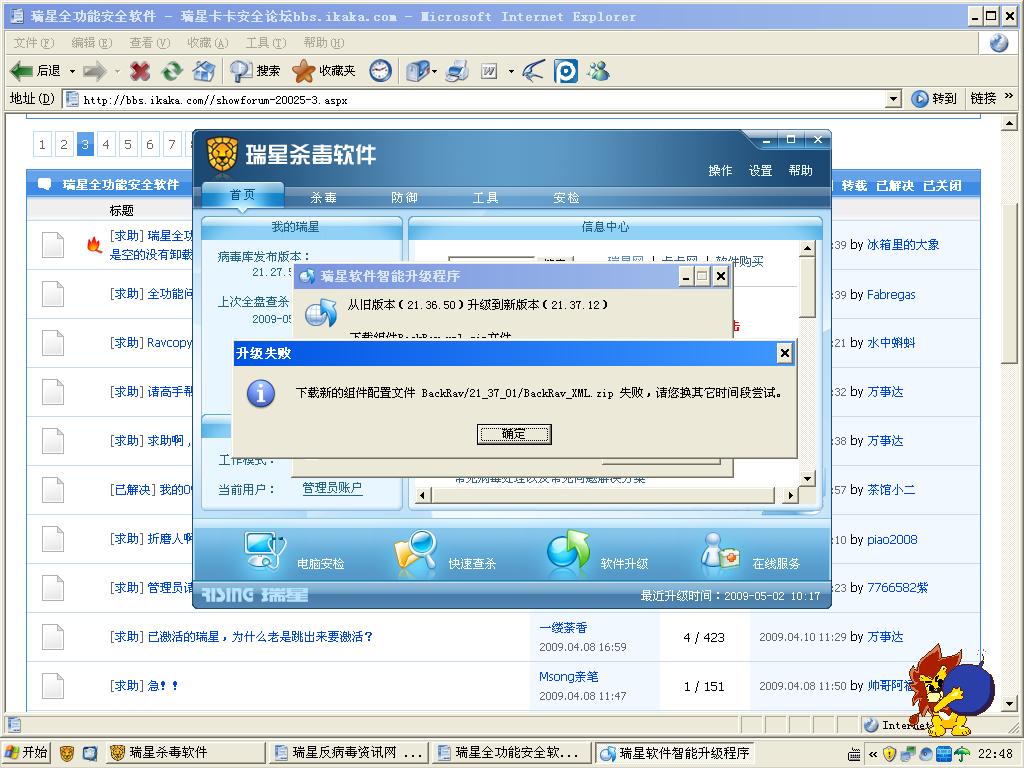Click the 管理员账户 link
Image resolution: width=1024 pixels, height=768 pixels.
coord(332,488)
